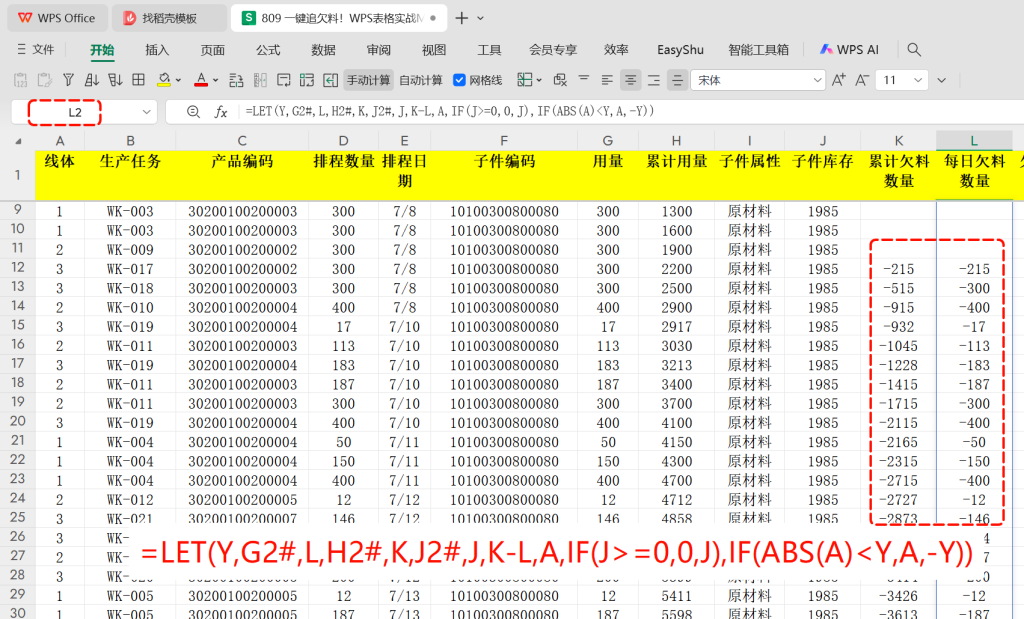Sort ascending with the A-to-Z icon
Screen dimensions: 1024x619
tap(91, 80)
